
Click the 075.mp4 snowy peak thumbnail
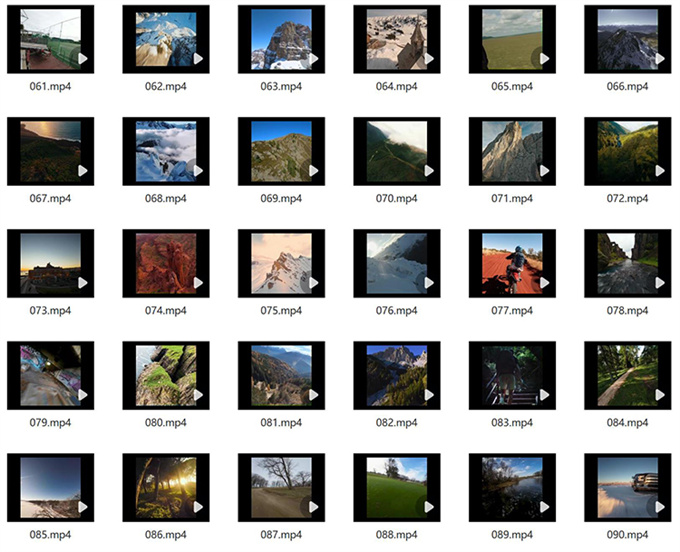click(x=281, y=263)
